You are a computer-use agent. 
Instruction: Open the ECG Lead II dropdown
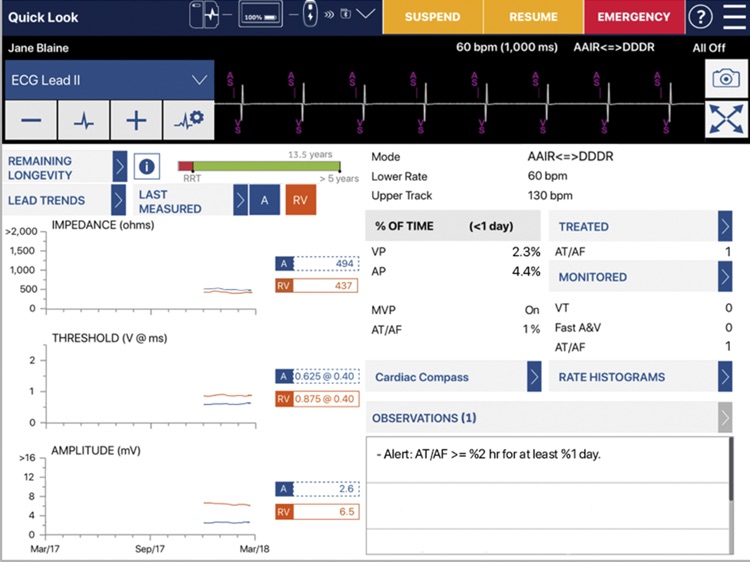coord(110,80)
